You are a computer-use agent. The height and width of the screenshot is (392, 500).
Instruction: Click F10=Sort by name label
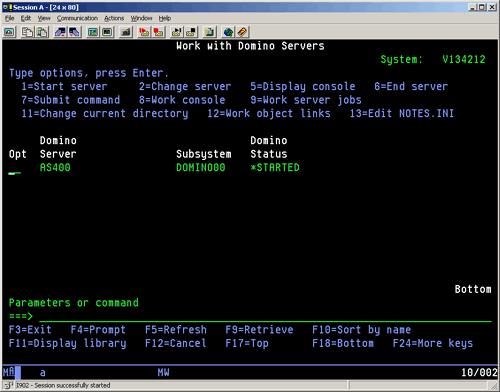point(362,330)
